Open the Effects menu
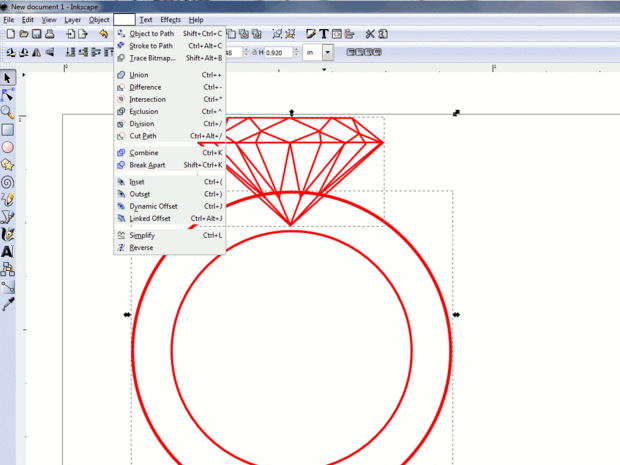 (170, 20)
